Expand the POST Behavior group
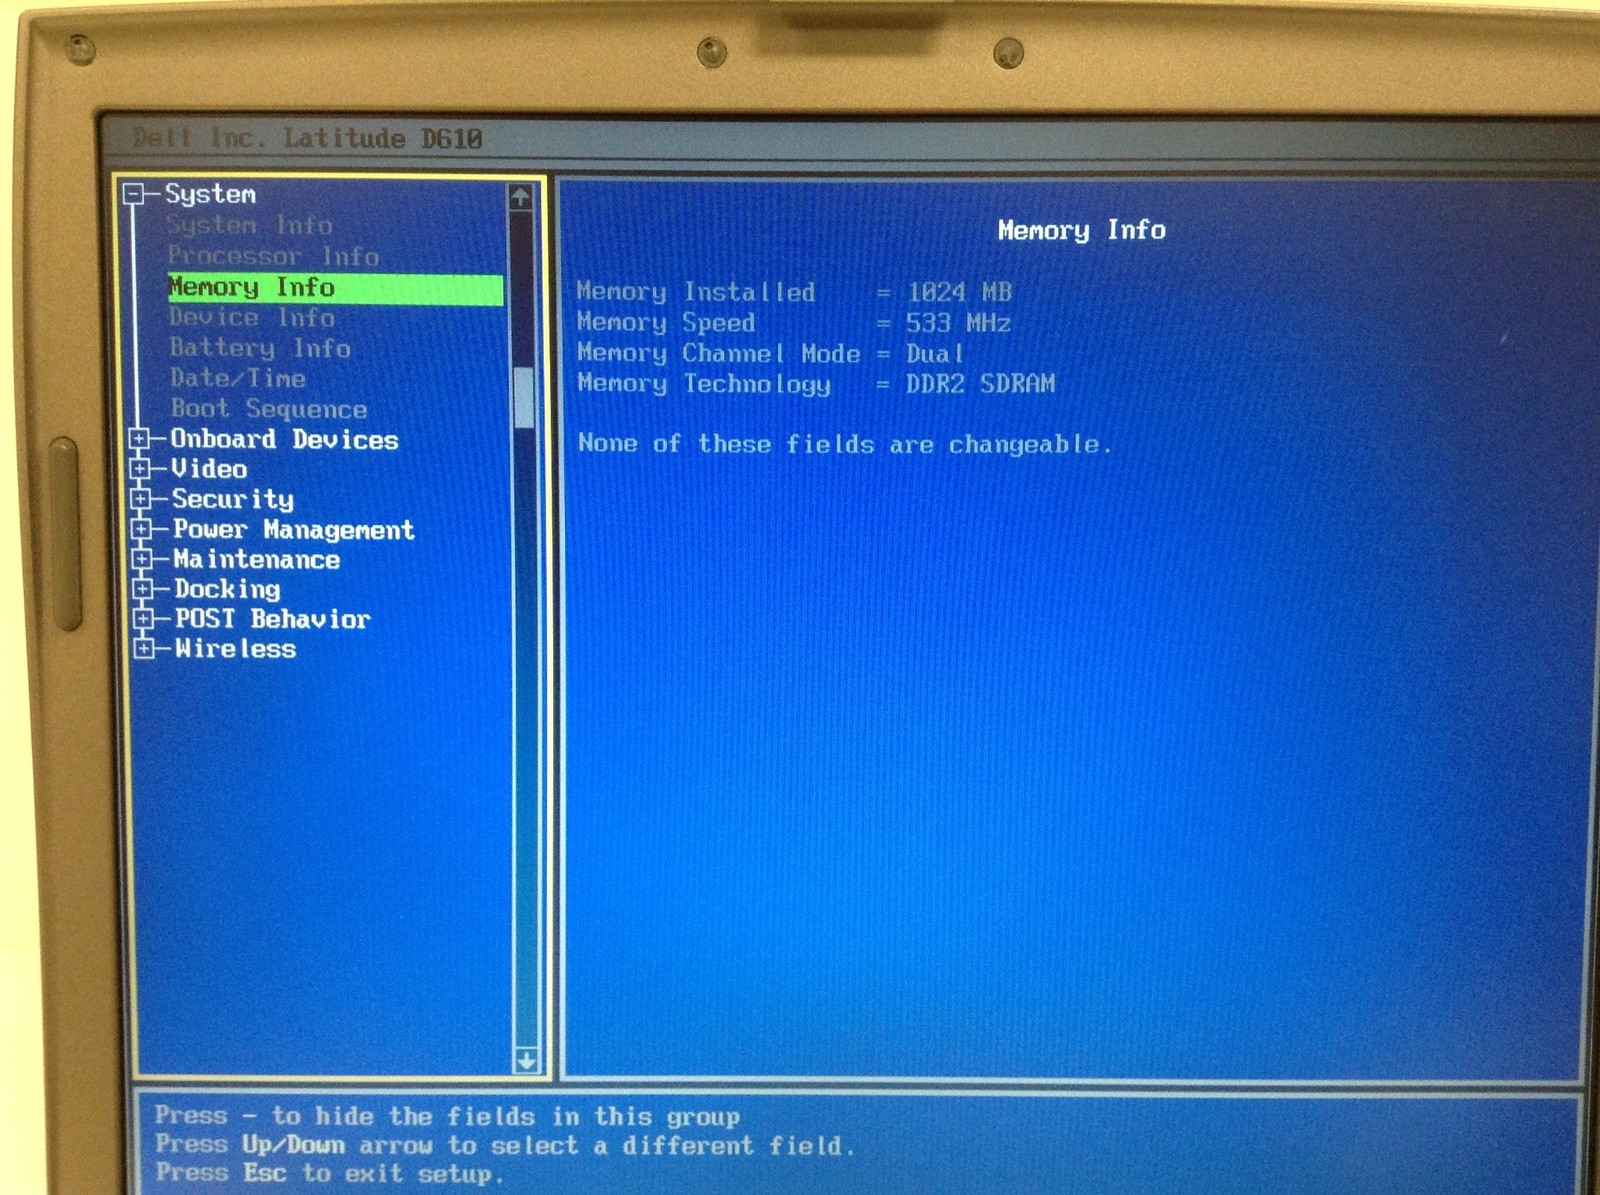Image resolution: width=1600 pixels, height=1195 pixels. (x=143, y=619)
